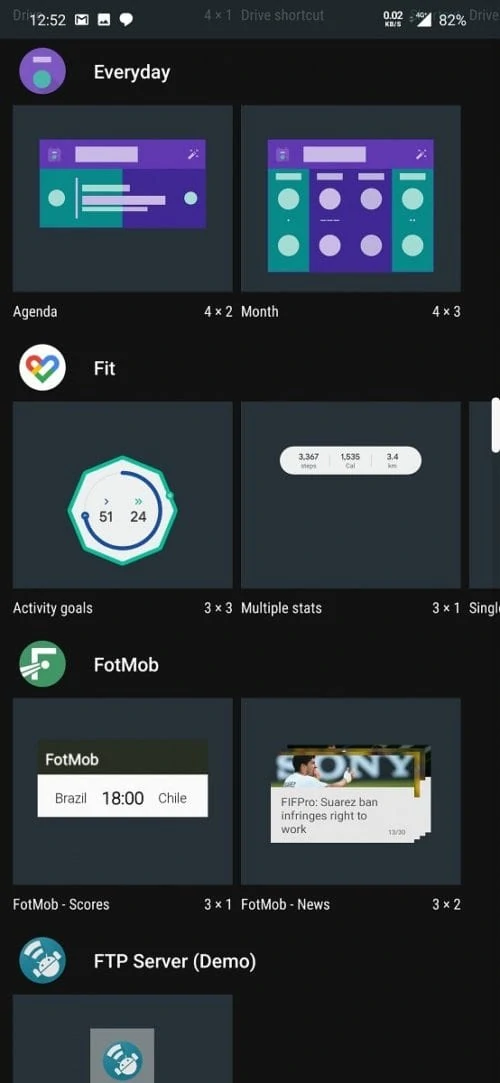Tap the chat bubble notification icon
Image resolution: width=500 pixels, height=1083 pixels.
(126, 20)
